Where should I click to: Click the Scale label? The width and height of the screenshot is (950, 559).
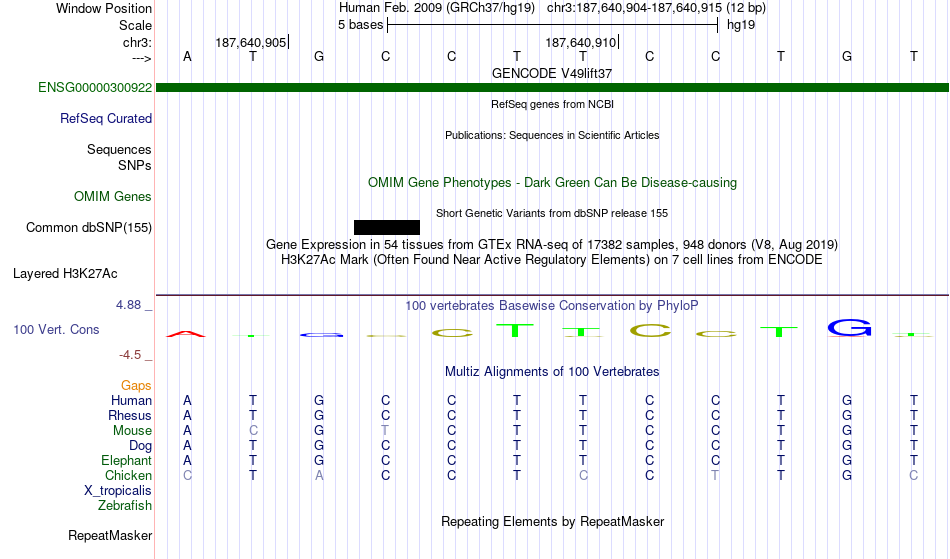coord(135,25)
